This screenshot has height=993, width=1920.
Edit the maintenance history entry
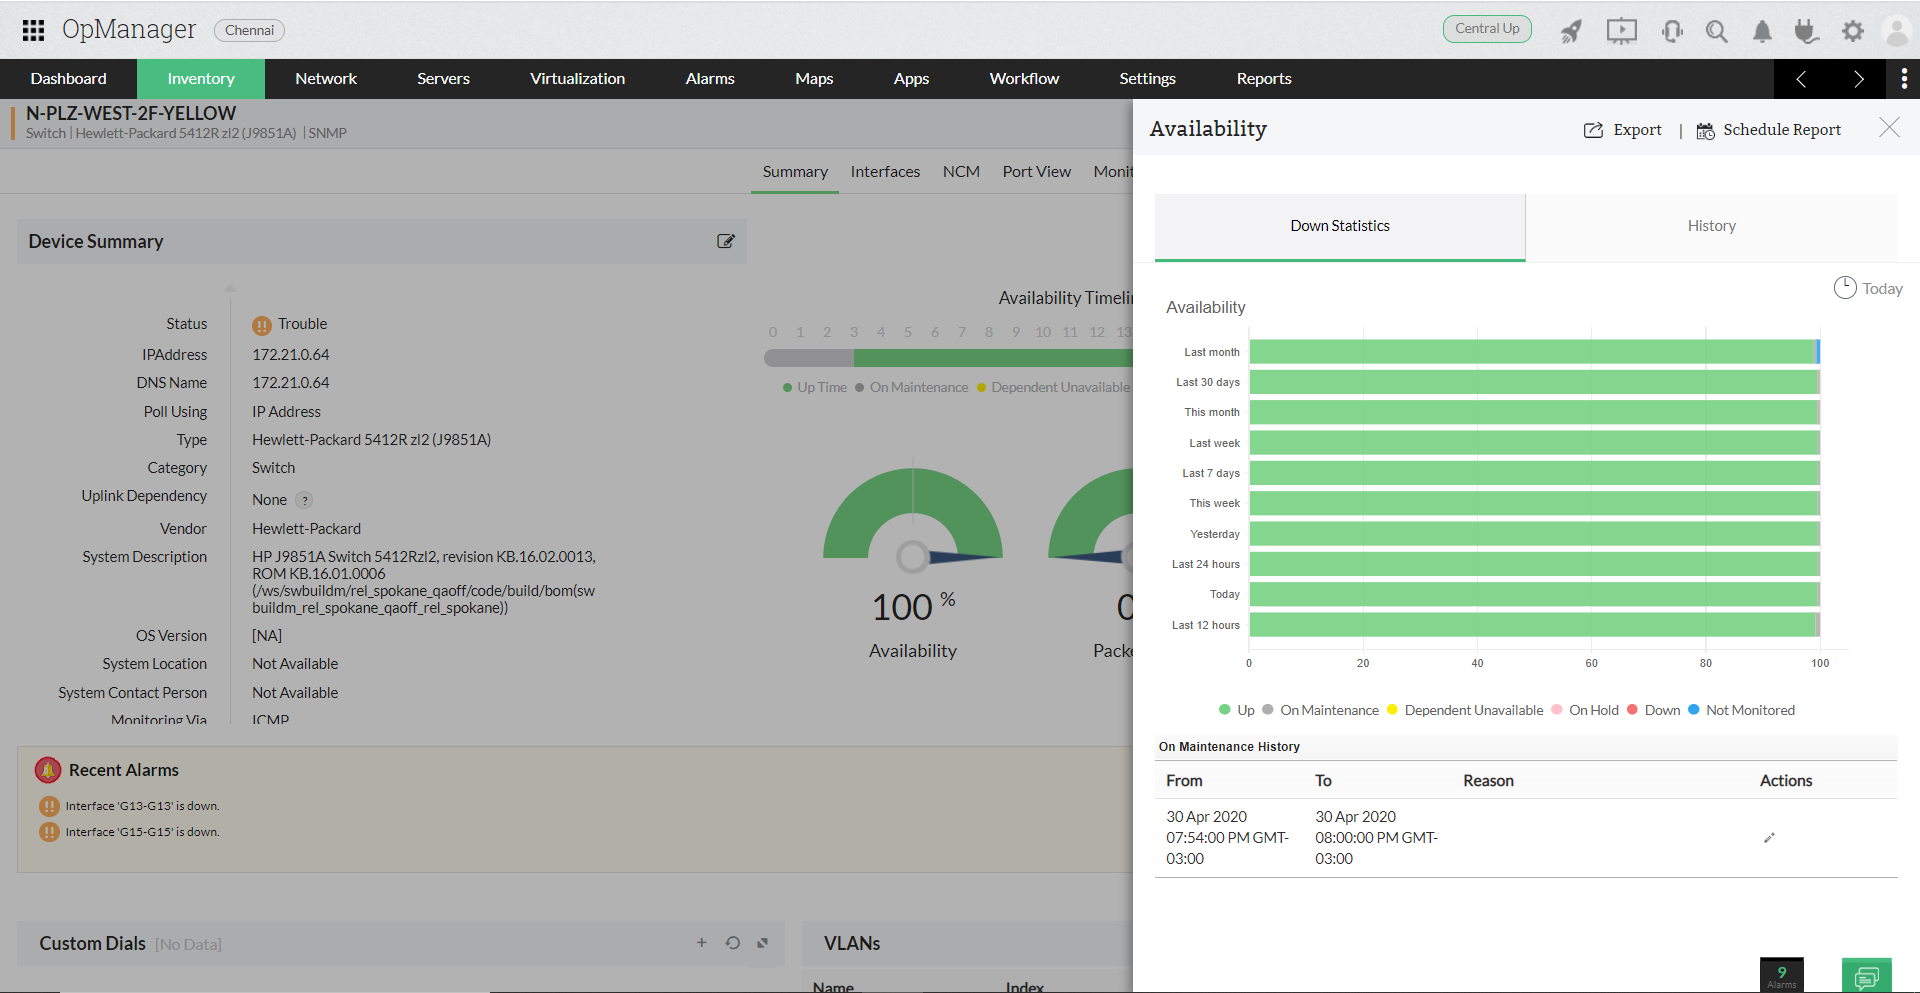1769,838
